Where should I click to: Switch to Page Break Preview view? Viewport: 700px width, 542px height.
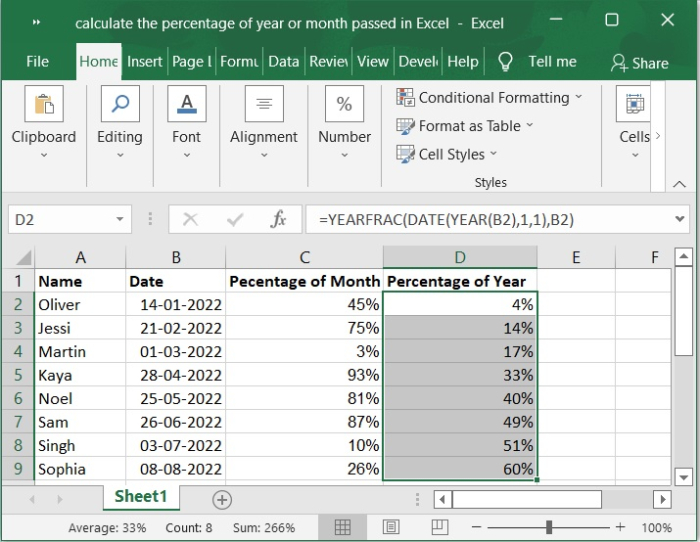439,527
